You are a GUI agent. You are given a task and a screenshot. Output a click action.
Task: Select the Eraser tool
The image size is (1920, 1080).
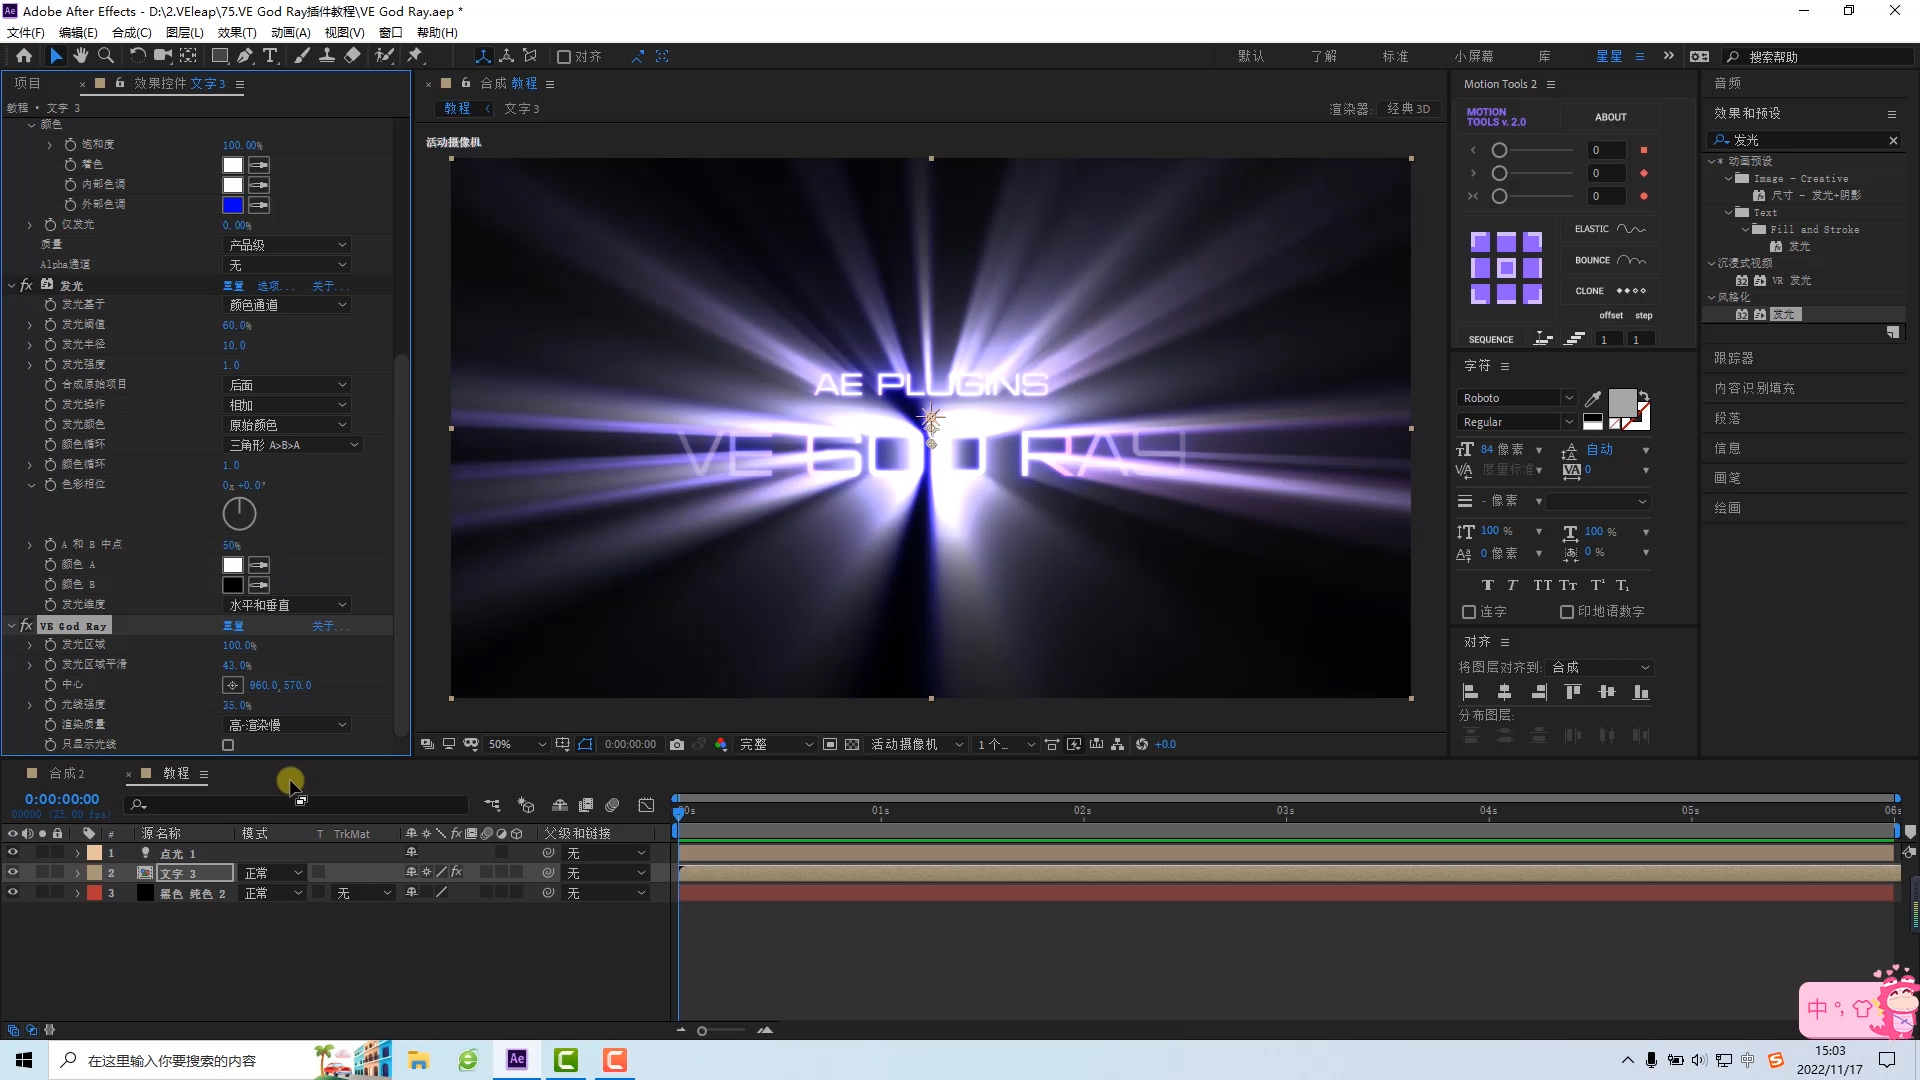pos(352,56)
